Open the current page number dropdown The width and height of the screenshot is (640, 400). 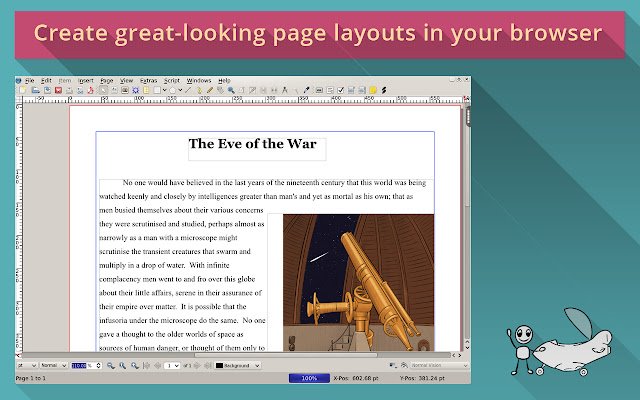pyautogui.click(x=172, y=366)
